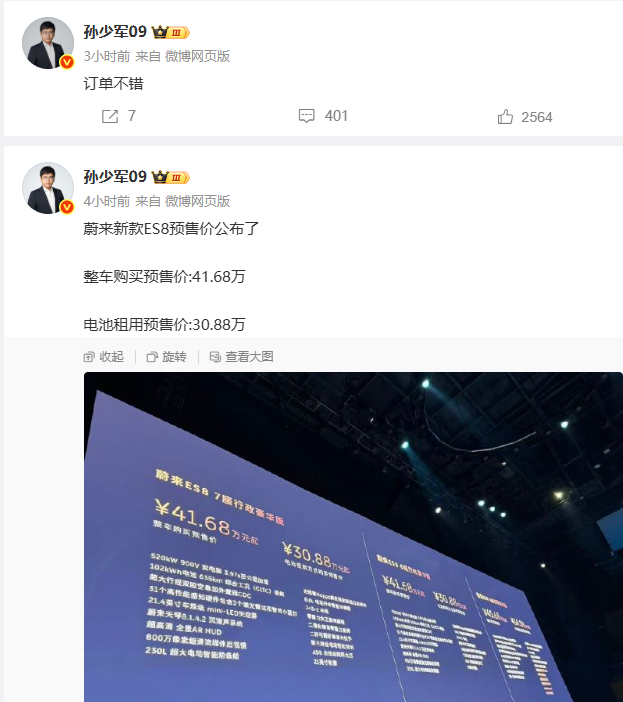Click 微博网页版 source on first post

pos(197,56)
